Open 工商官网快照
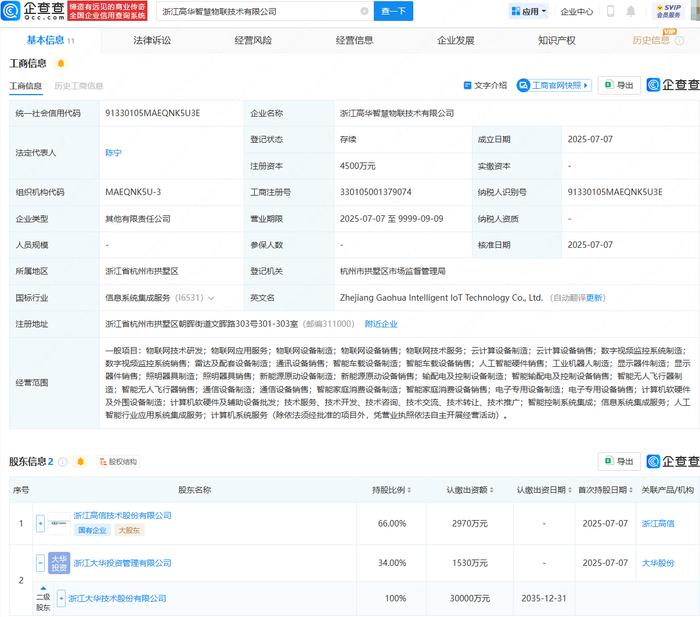Image resolution: width=700 pixels, height=617 pixels. (554, 85)
